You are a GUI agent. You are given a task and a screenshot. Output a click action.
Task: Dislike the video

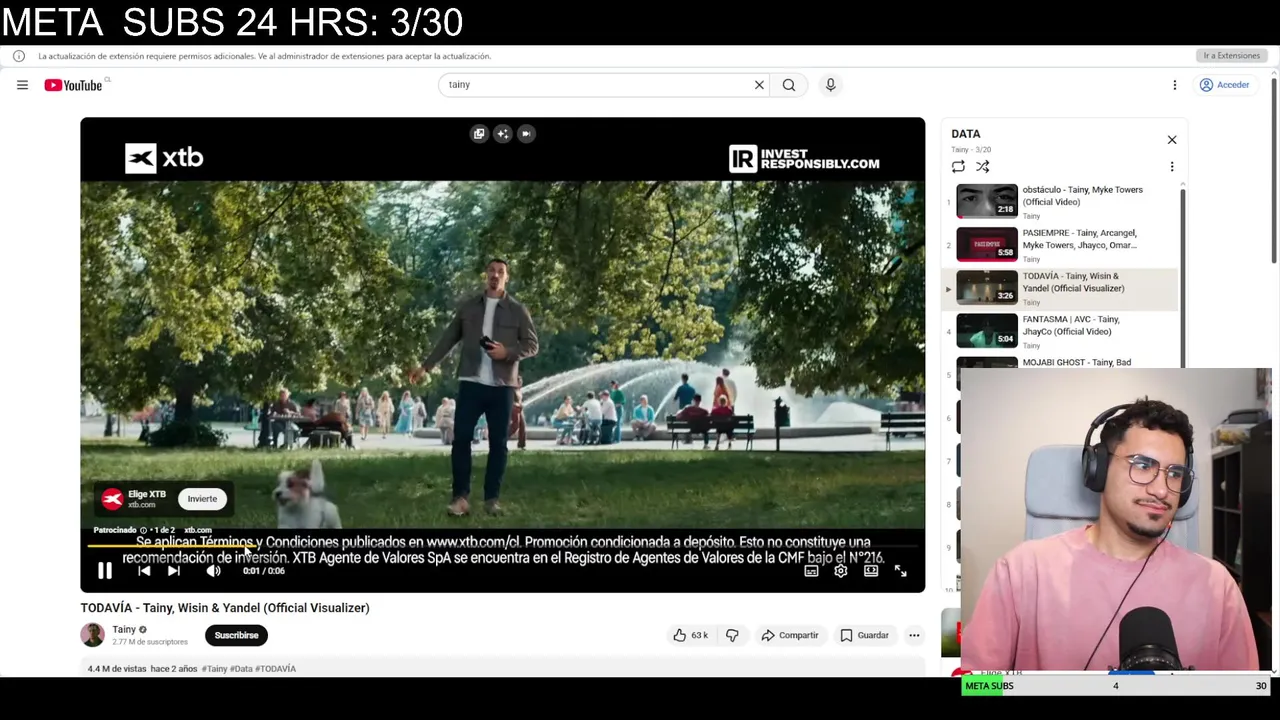(x=732, y=635)
